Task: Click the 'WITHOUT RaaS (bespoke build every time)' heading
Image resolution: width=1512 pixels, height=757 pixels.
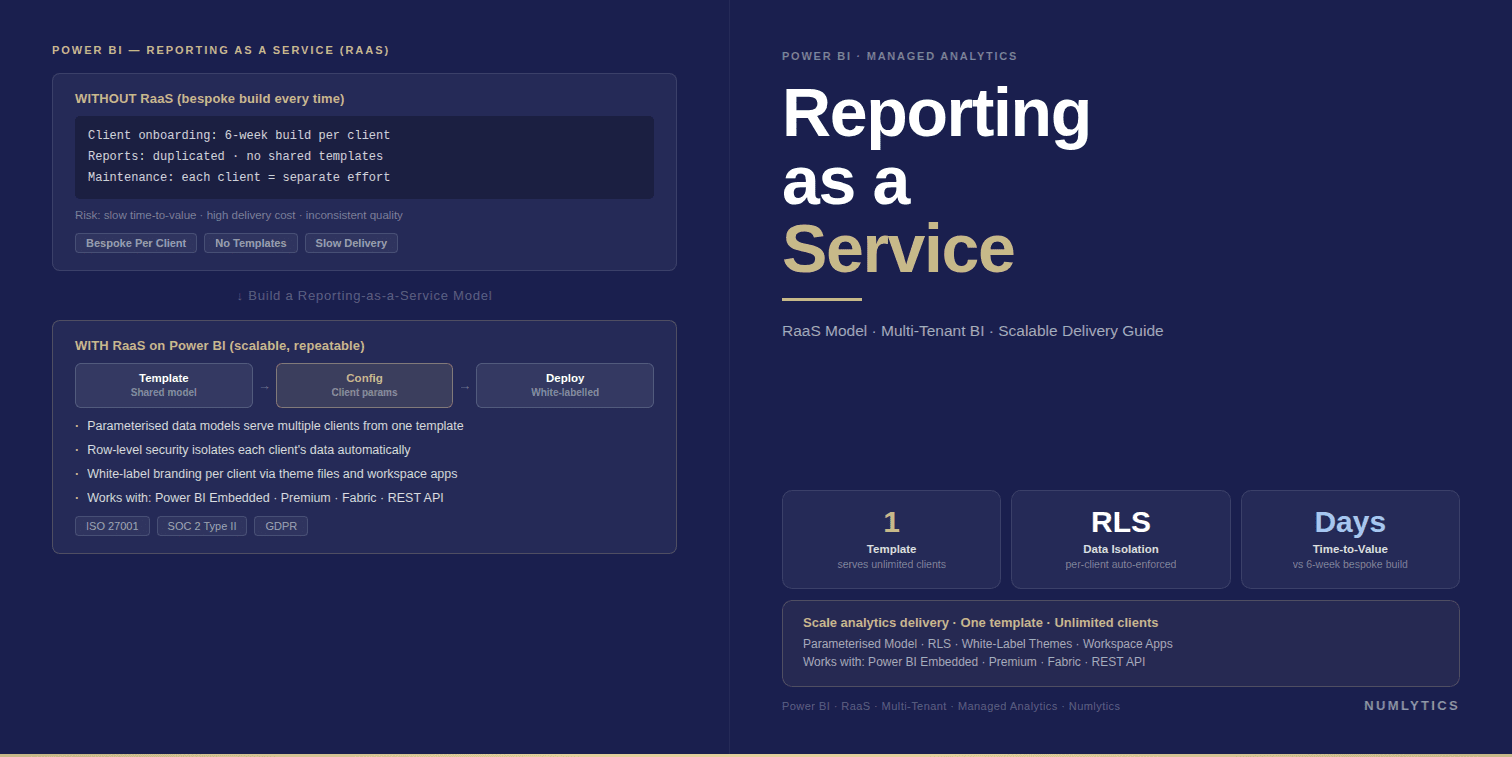Action: [210, 99]
